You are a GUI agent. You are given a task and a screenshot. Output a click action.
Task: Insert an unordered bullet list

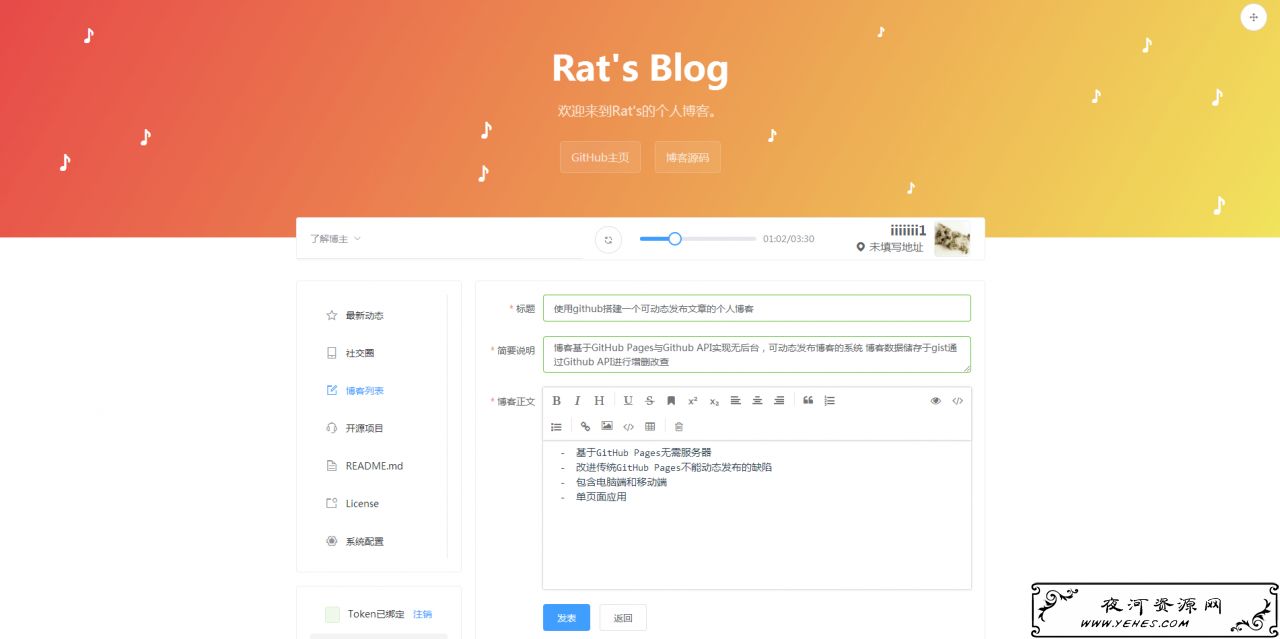point(556,427)
